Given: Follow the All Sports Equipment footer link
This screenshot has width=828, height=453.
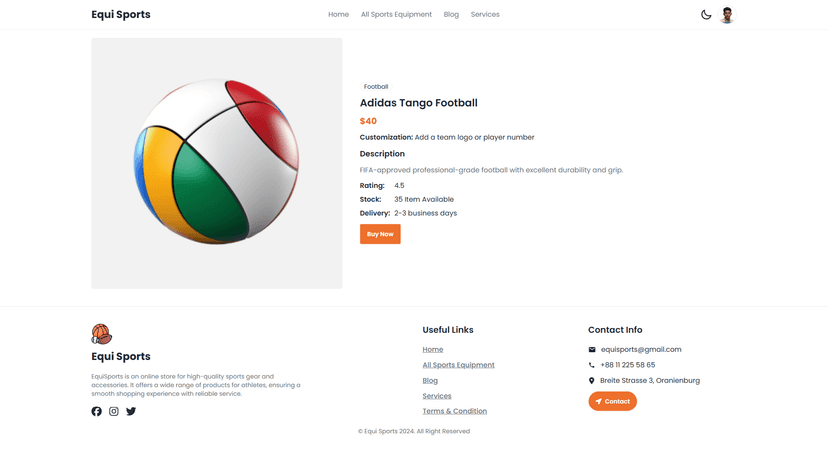Looking at the screenshot, I should [x=458, y=365].
